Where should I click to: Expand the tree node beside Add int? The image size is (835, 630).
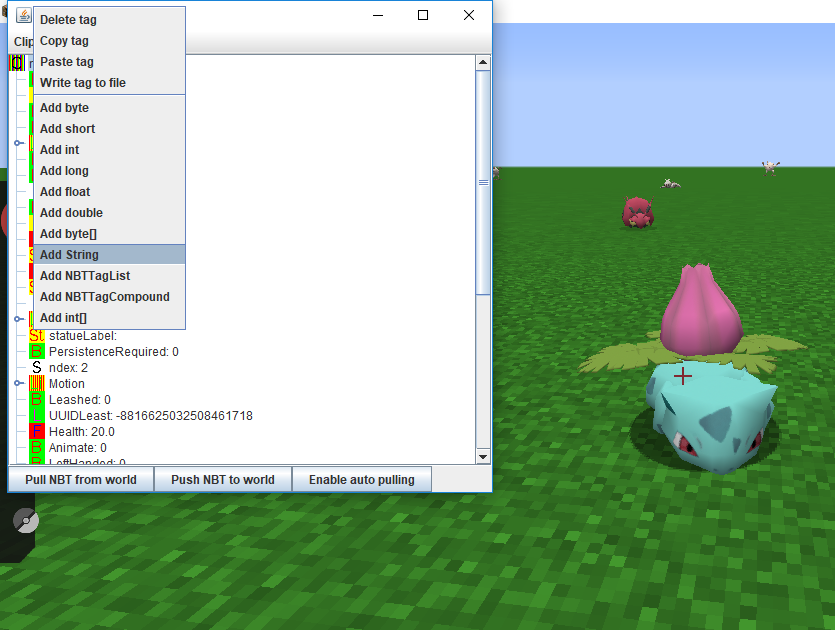tap(18, 143)
